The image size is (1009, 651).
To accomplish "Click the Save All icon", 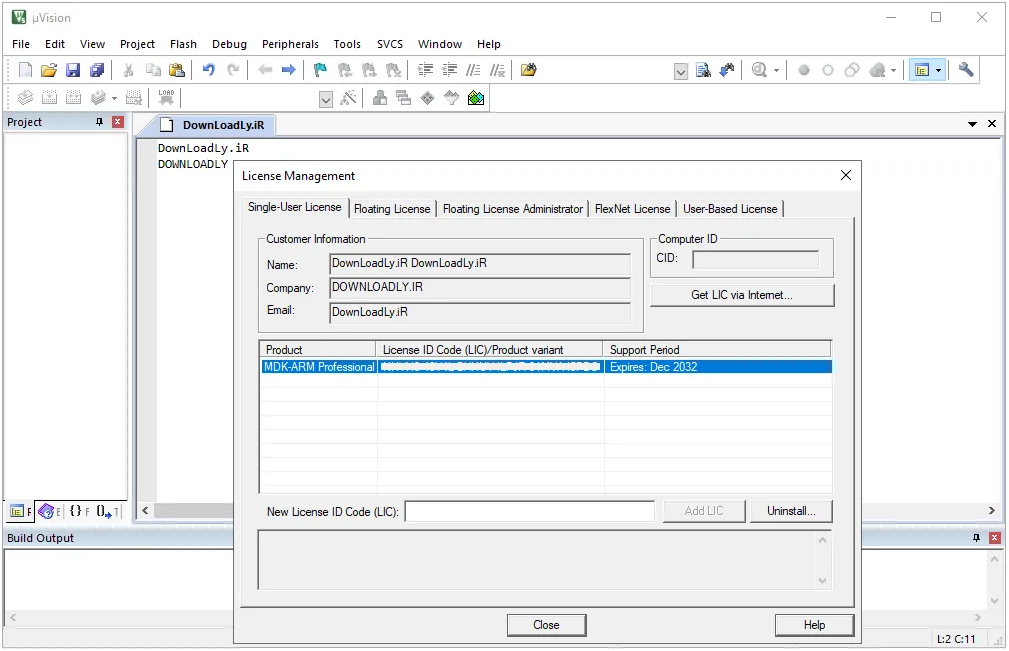I will point(97,70).
